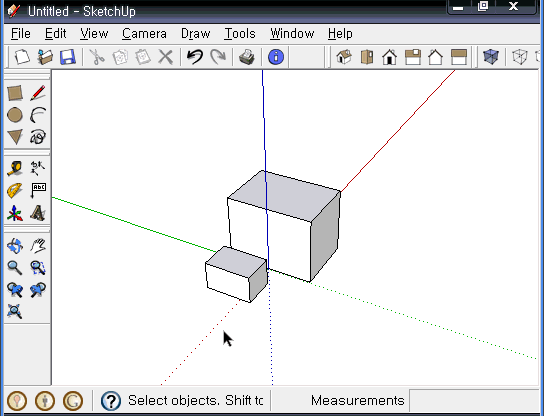The width and height of the screenshot is (544, 416).
Task: Select the Zoom magnifier tool
Action: tap(15, 268)
